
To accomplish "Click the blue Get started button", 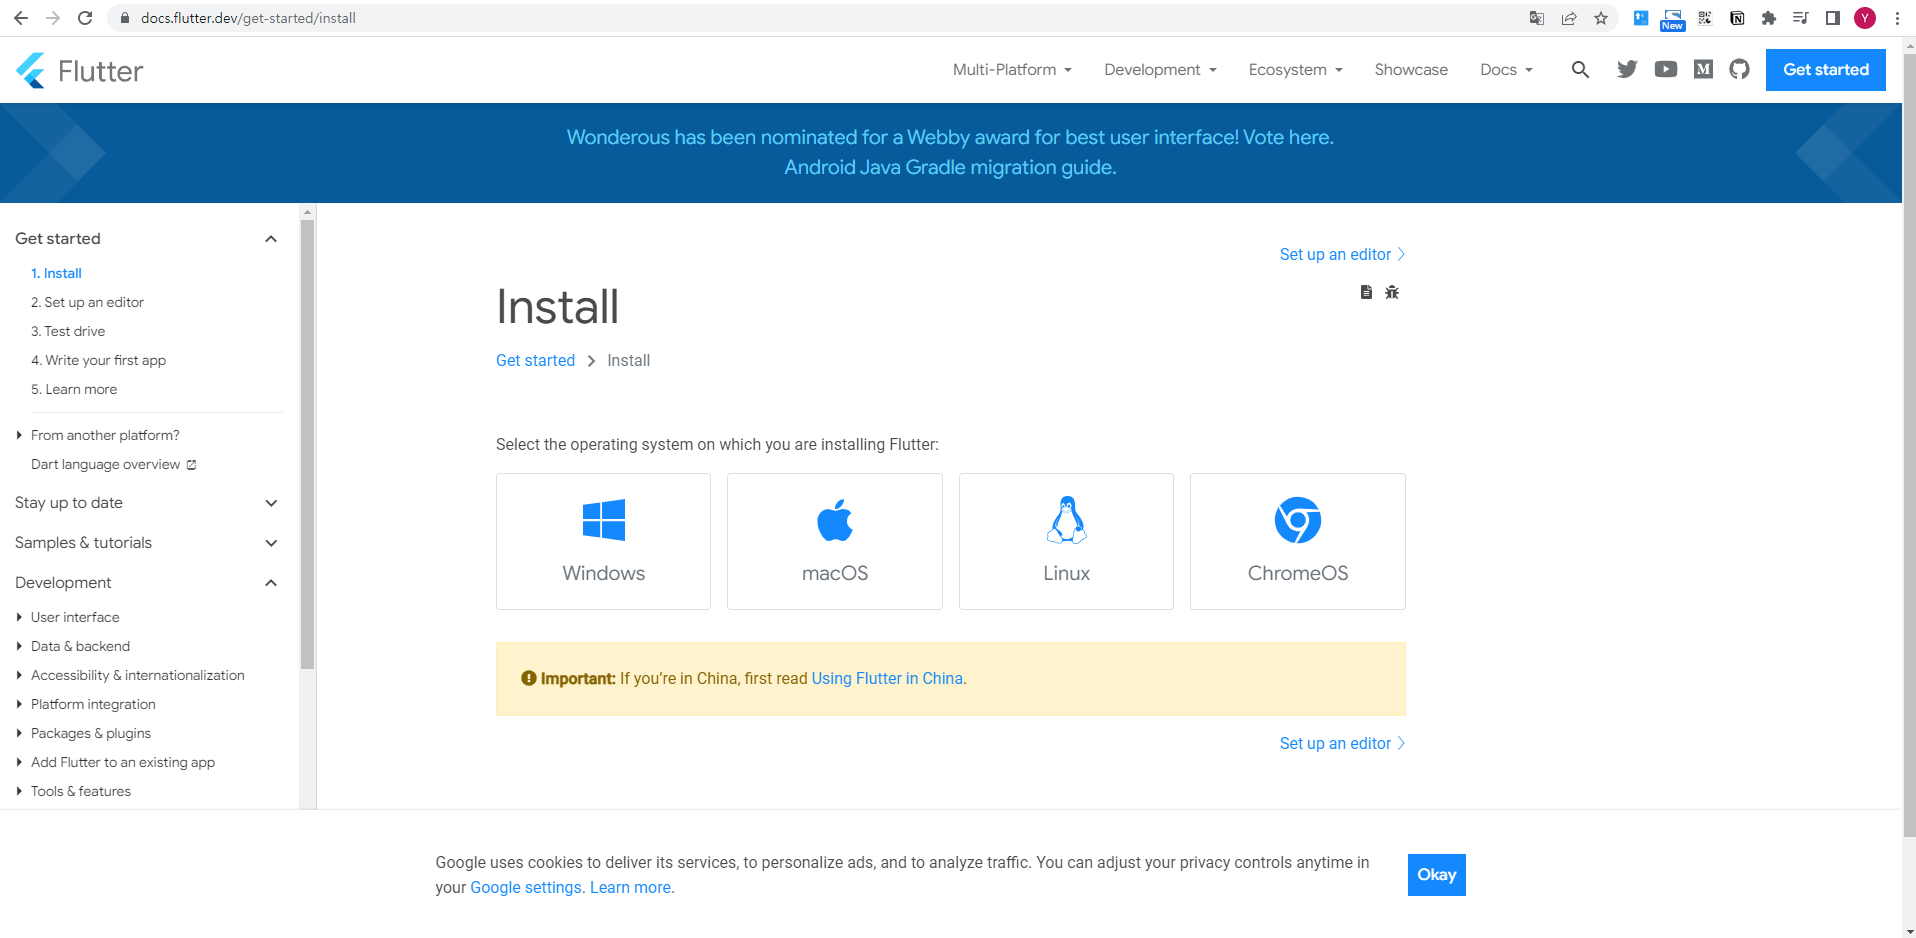I will [1825, 69].
